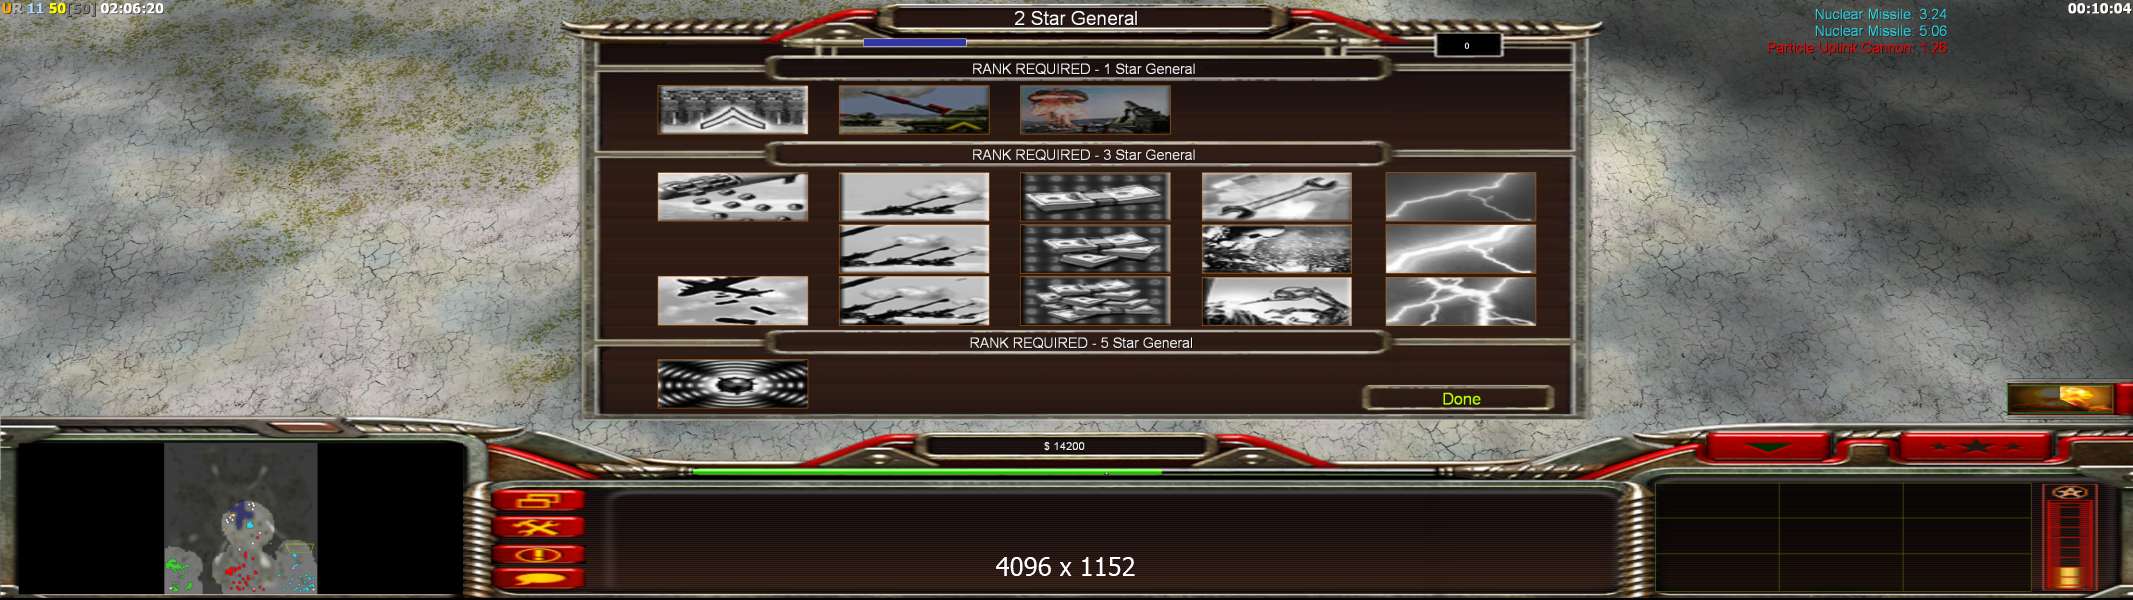
Task: Collapse the control bar with down arrow
Action: click(1767, 447)
